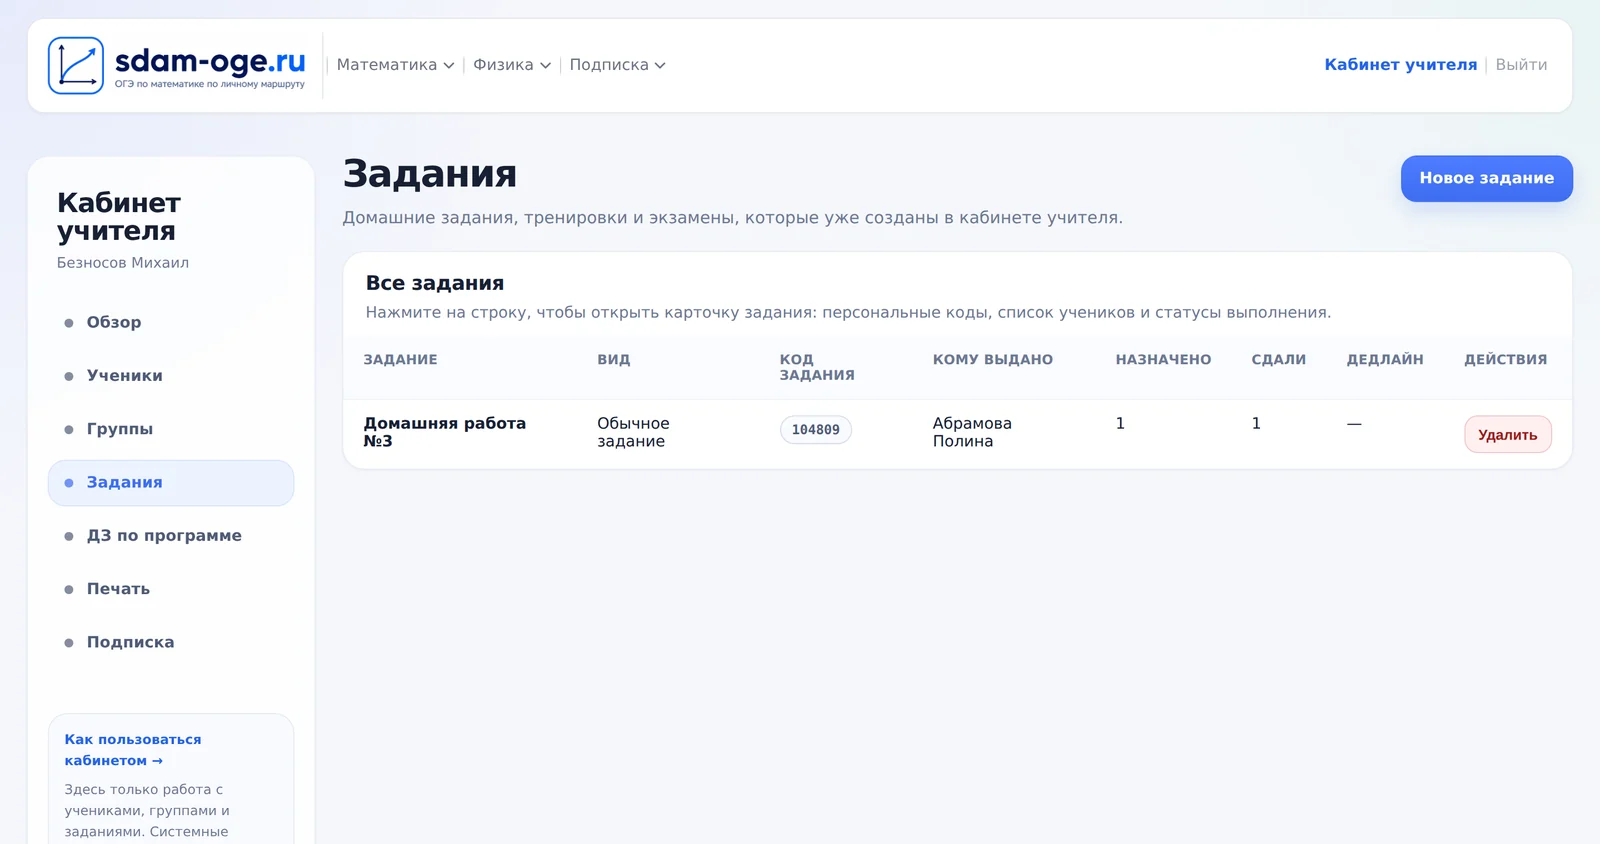Open Группы in the sidebar

coord(171,429)
